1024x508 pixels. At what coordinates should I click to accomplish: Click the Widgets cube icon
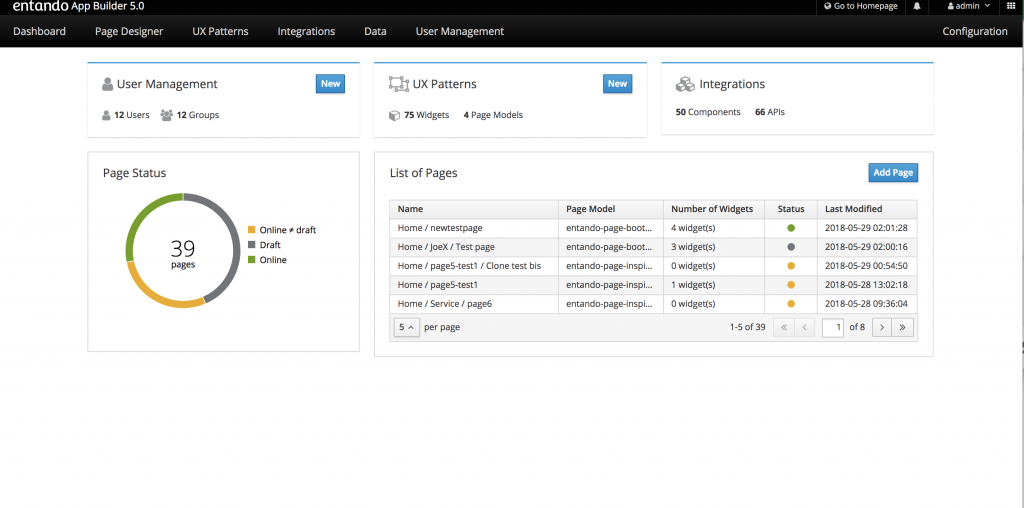[x=394, y=115]
